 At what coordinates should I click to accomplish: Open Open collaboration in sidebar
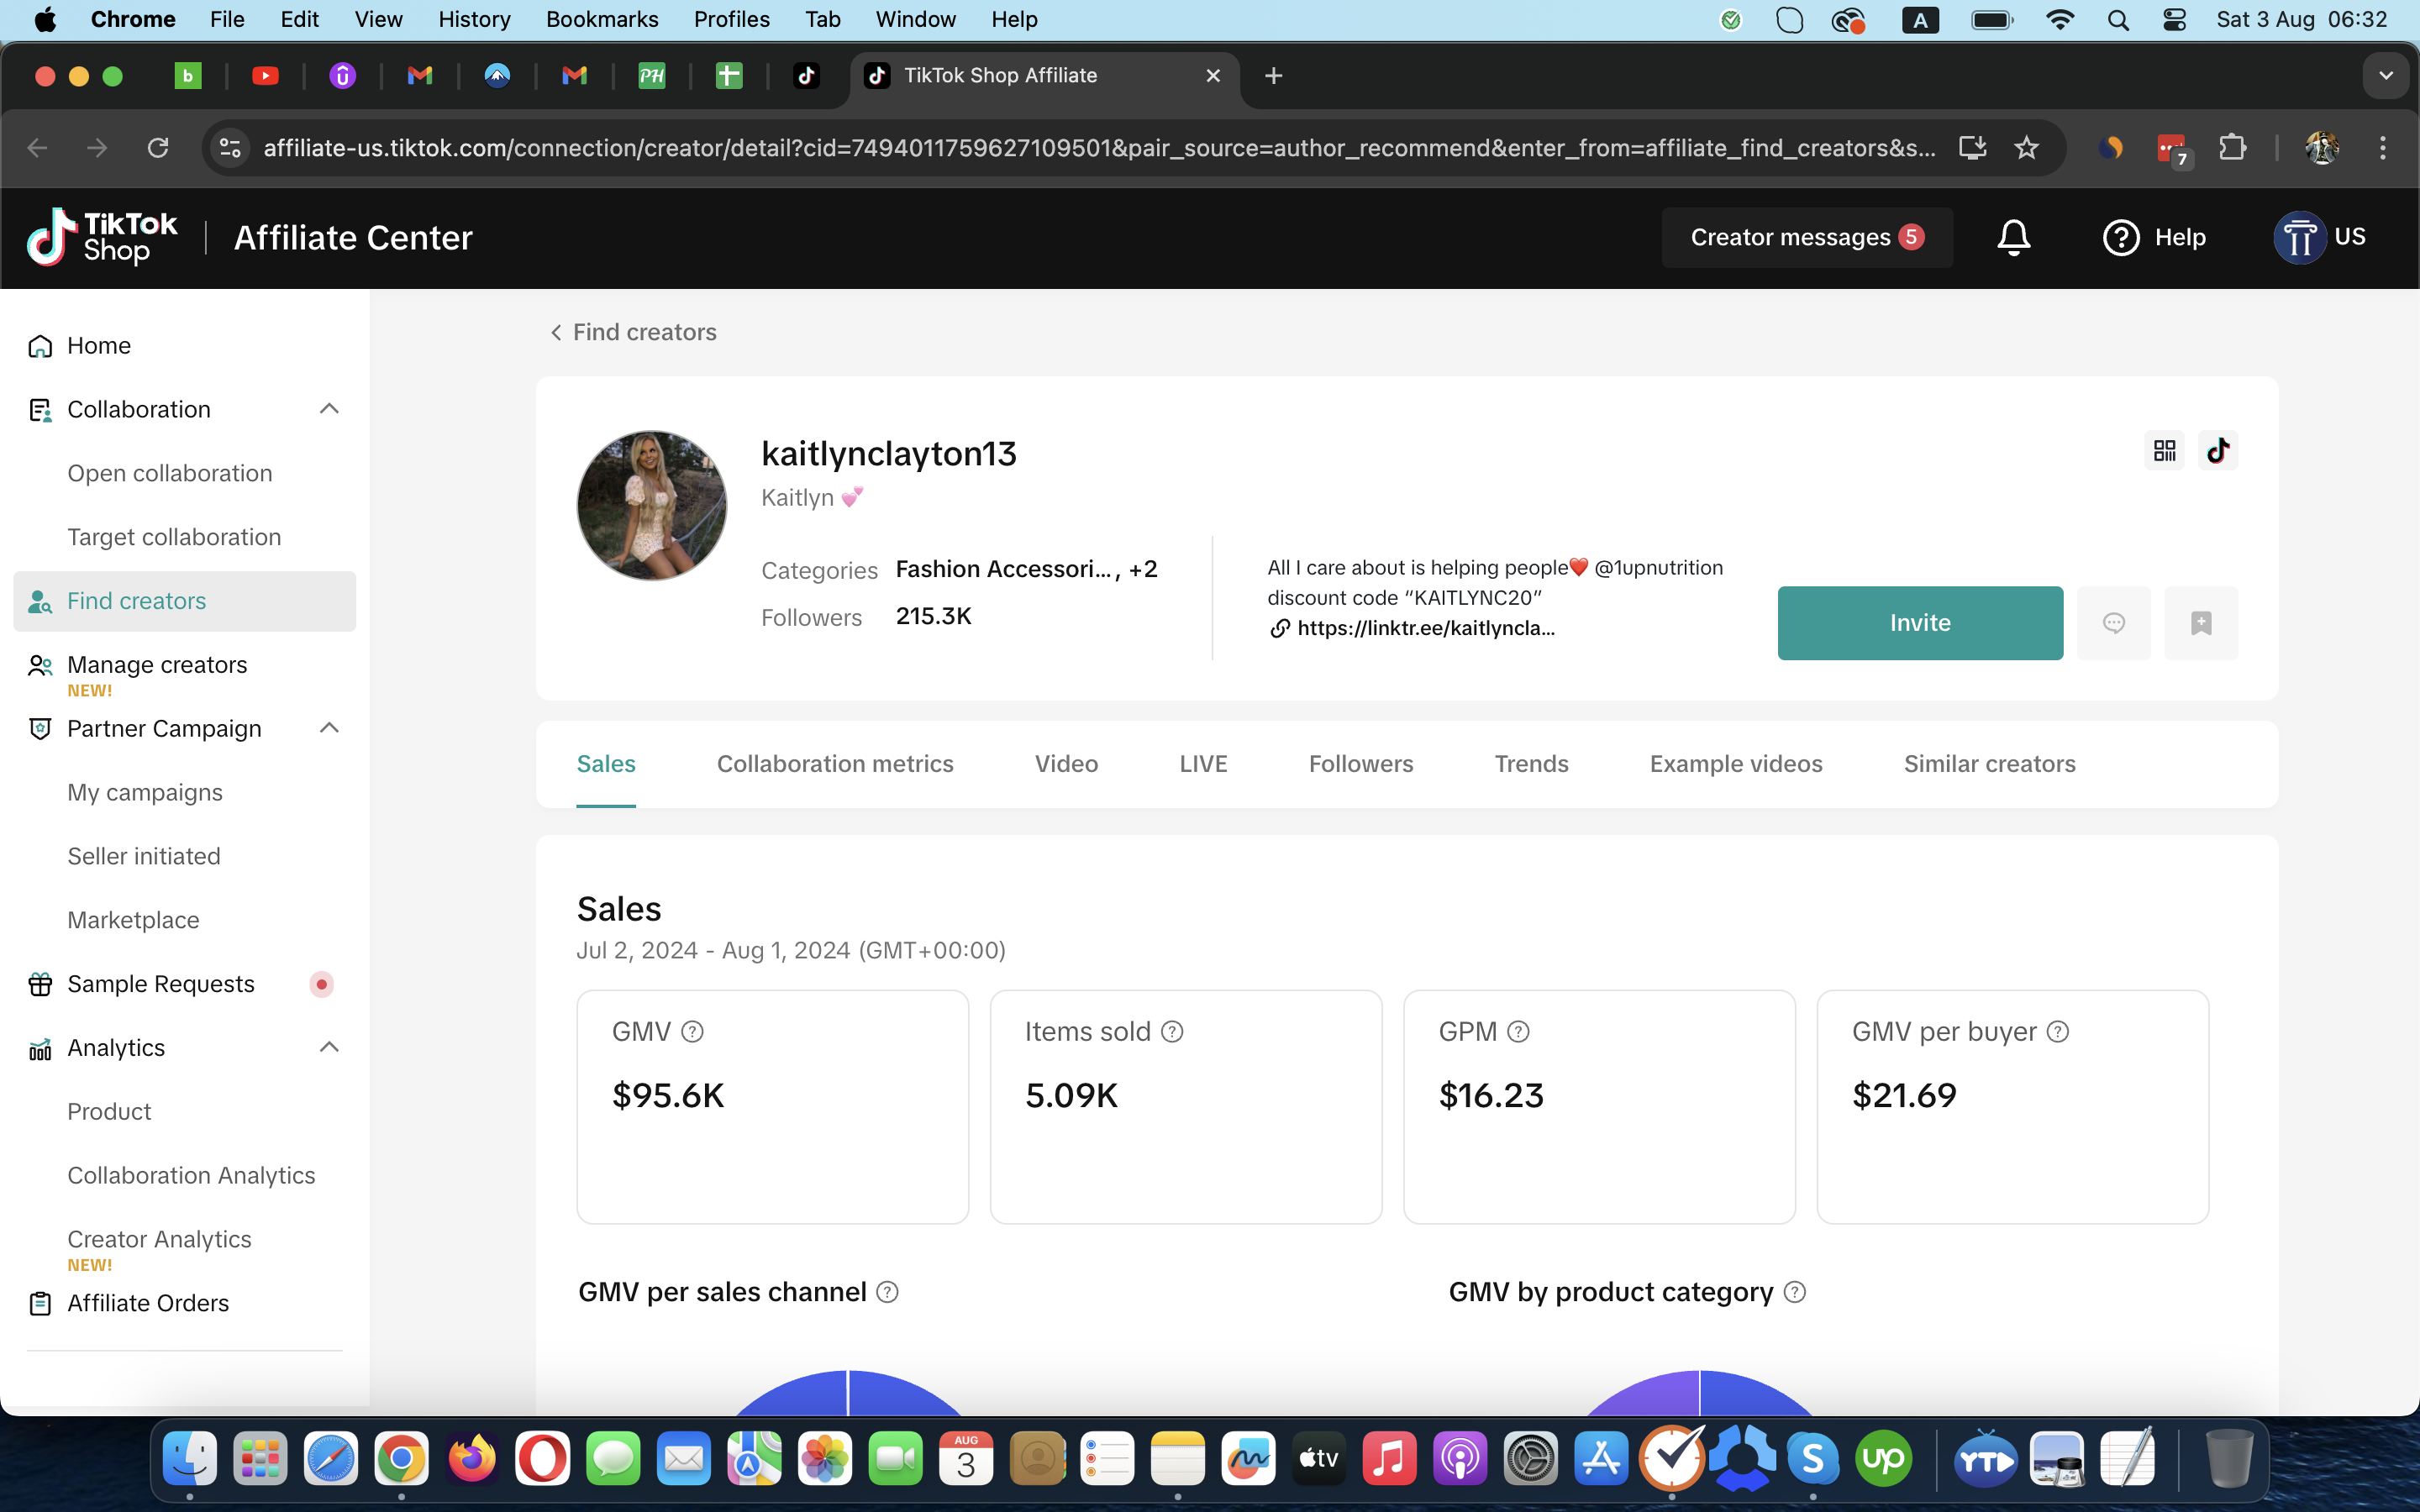tap(170, 473)
